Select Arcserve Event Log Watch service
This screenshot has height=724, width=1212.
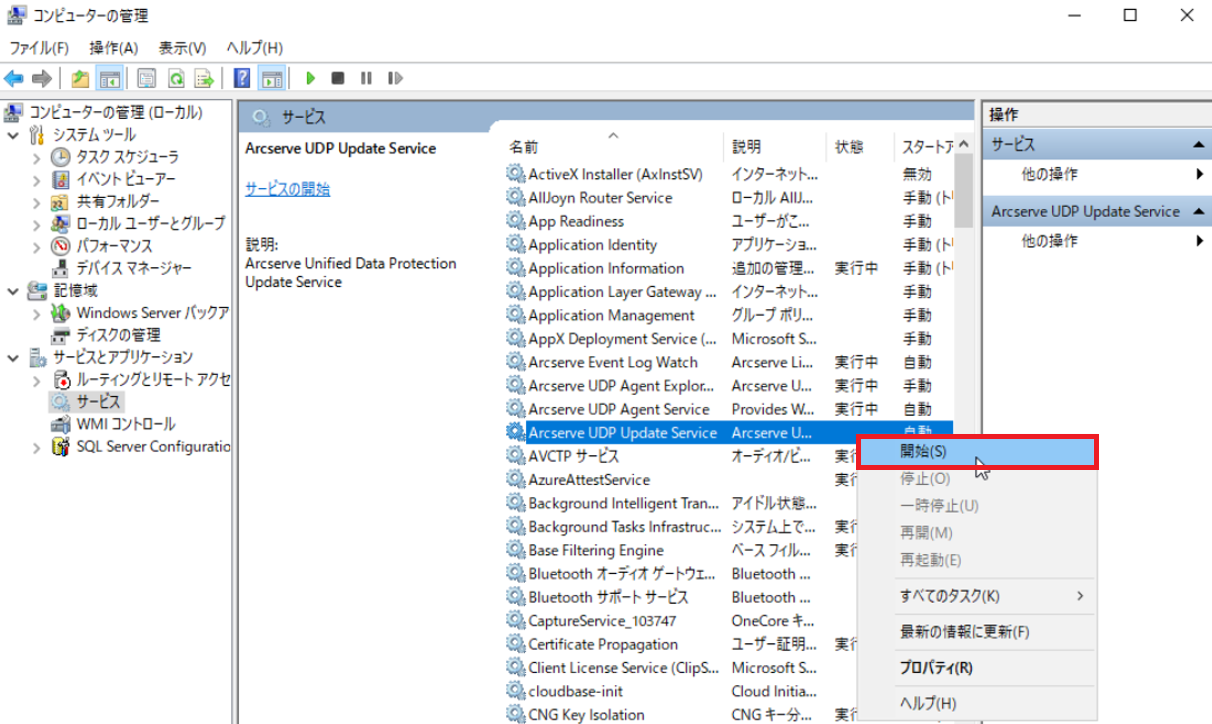point(730,362)
